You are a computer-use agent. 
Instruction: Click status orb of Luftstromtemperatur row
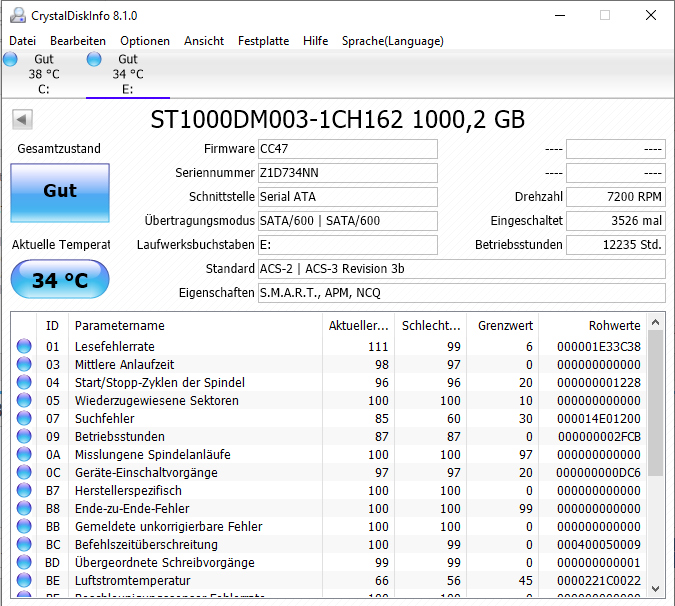(24, 581)
